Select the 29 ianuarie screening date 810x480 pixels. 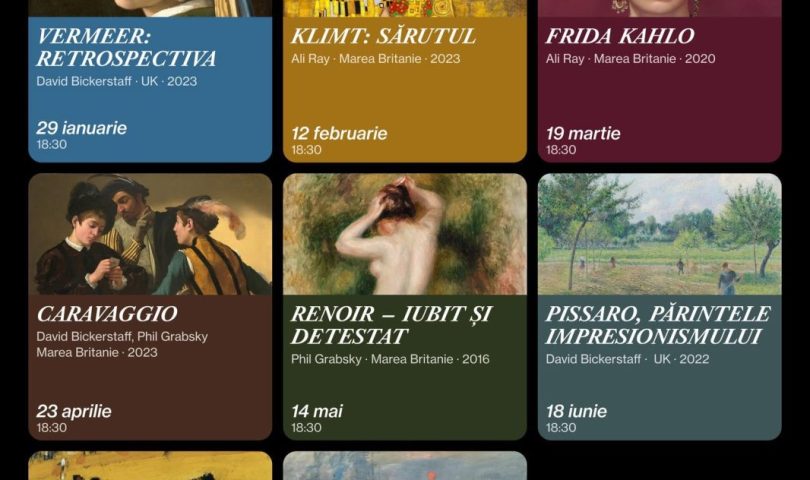pyautogui.click(x=82, y=128)
